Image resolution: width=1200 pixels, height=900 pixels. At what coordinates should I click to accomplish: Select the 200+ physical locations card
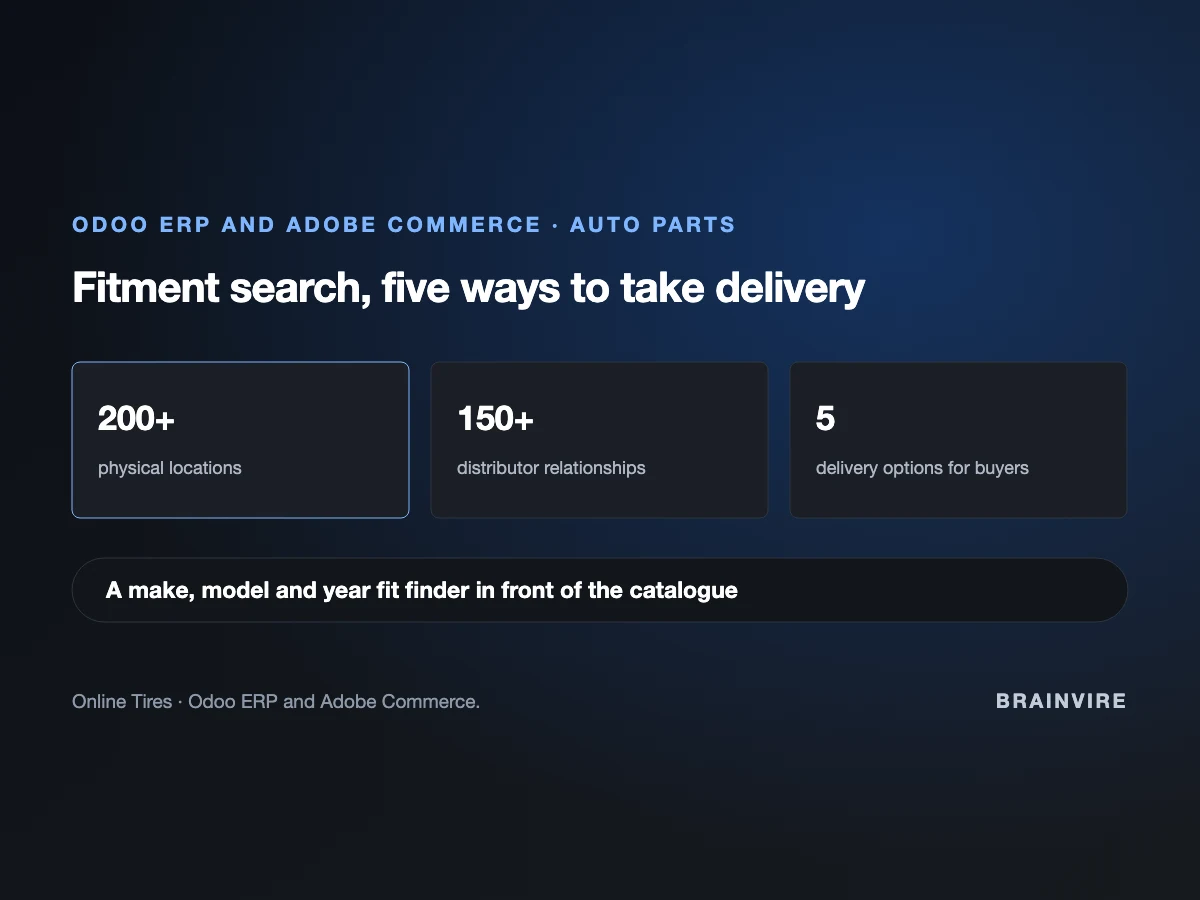pos(240,440)
